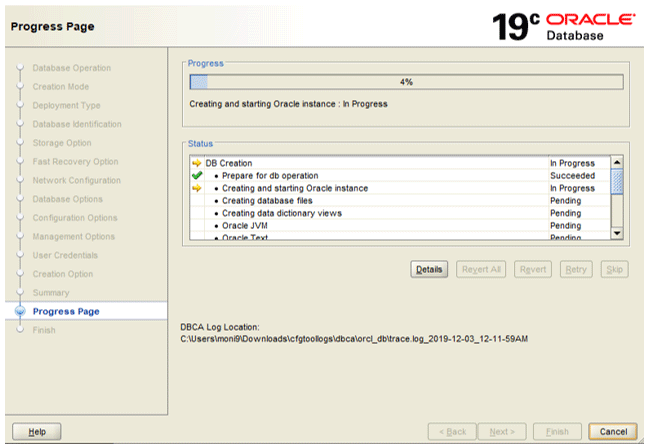649x447 pixels.
Task: Click 'Oracle JVM' row
Action: click(x=400, y=226)
